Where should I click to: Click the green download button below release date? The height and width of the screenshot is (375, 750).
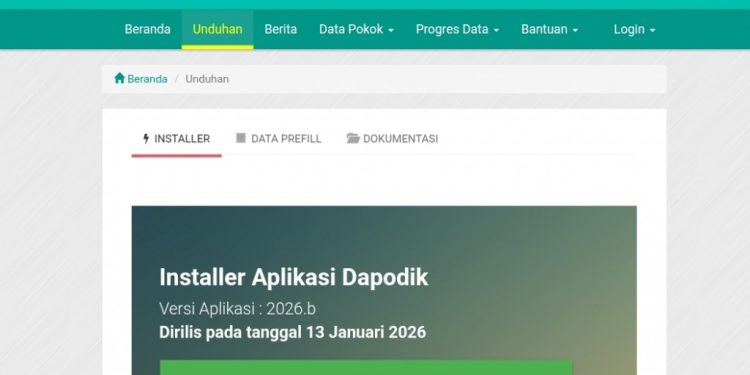[366, 367]
